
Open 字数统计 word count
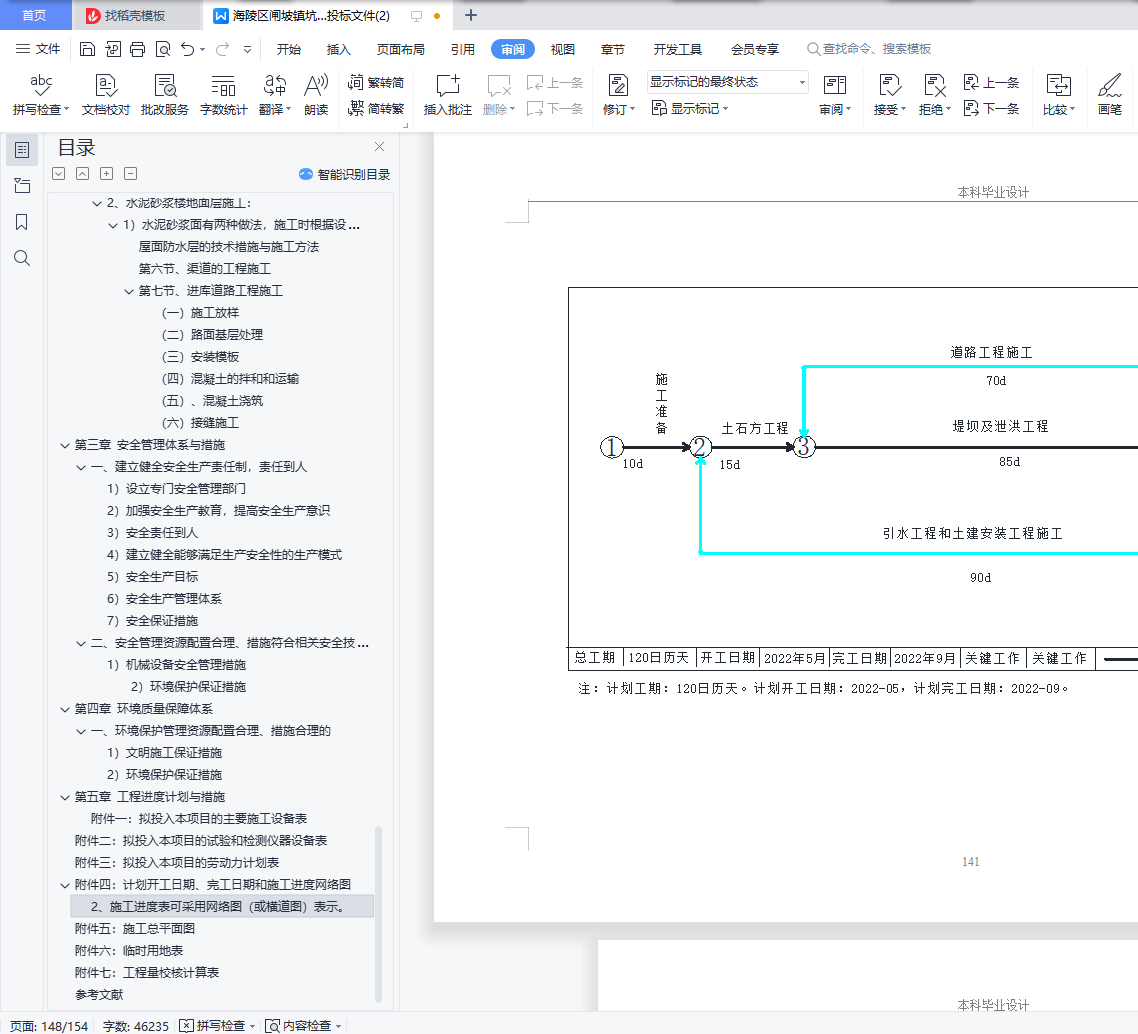[x=224, y=94]
